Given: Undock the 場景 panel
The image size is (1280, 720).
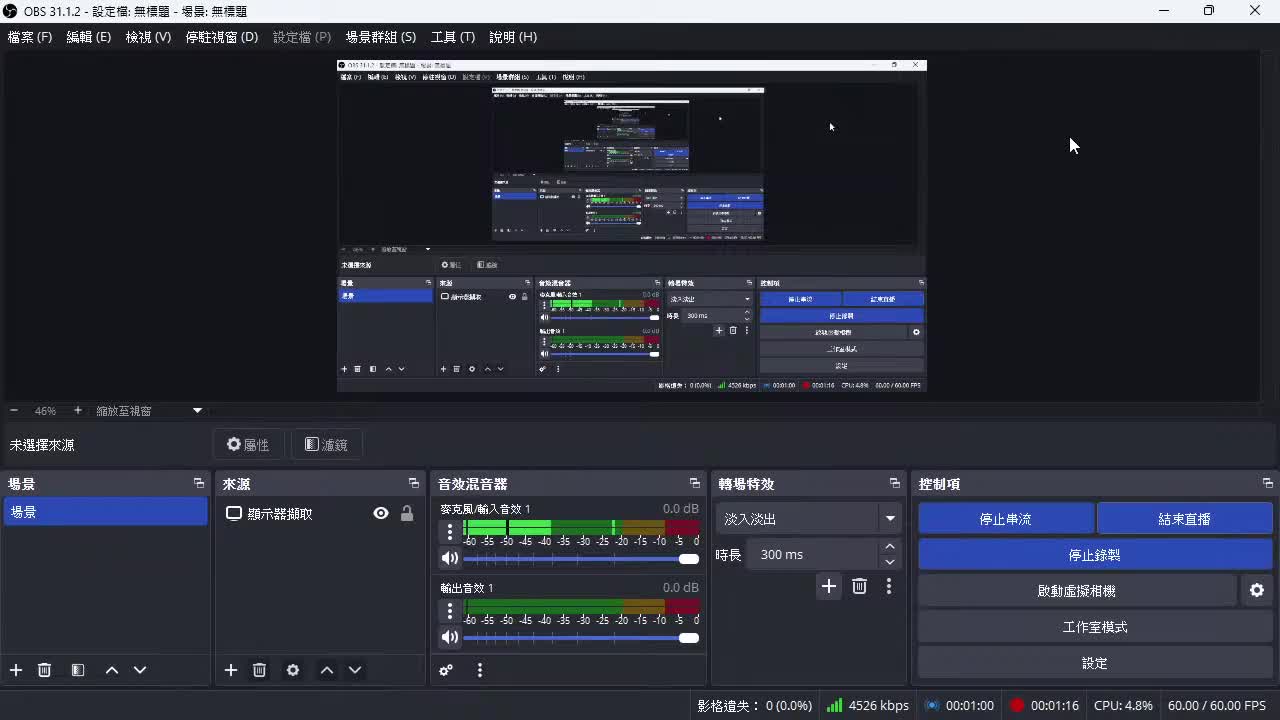Looking at the screenshot, I should click(199, 483).
